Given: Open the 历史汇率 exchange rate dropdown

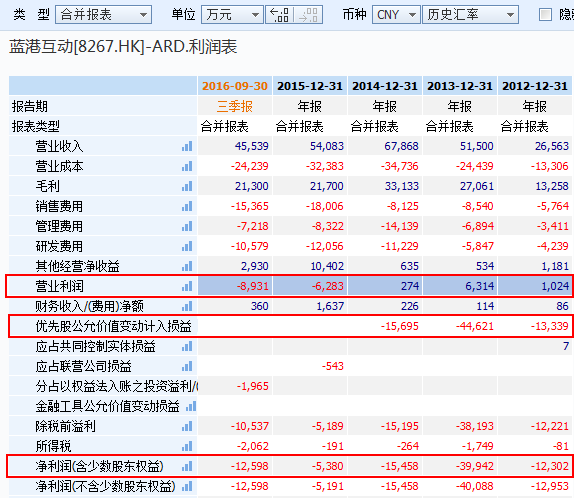Looking at the screenshot, I should coord(470,15).
